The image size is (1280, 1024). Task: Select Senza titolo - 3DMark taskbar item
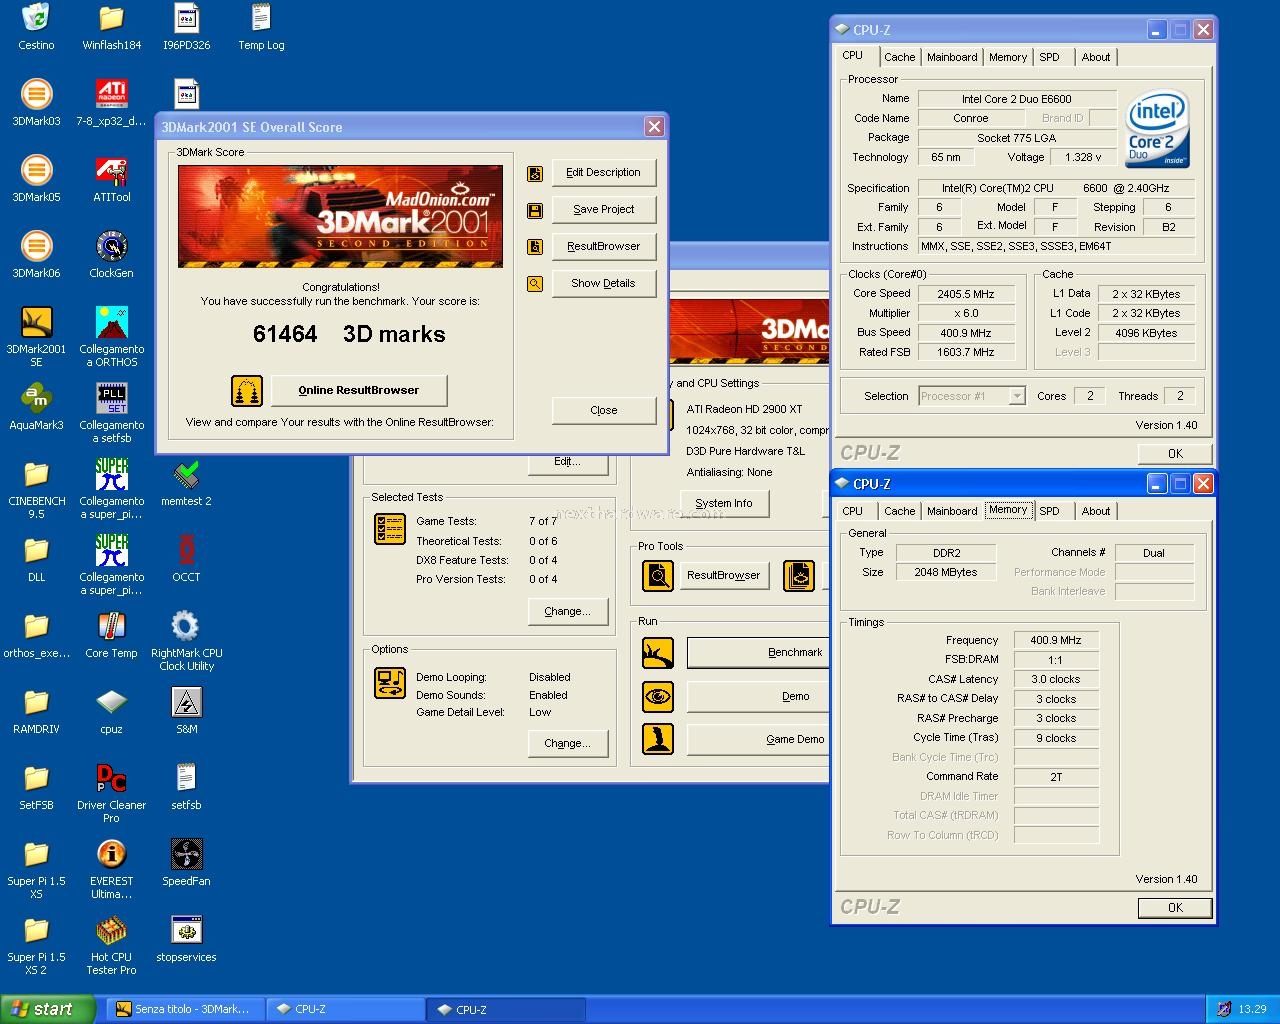click(186, 1009)
